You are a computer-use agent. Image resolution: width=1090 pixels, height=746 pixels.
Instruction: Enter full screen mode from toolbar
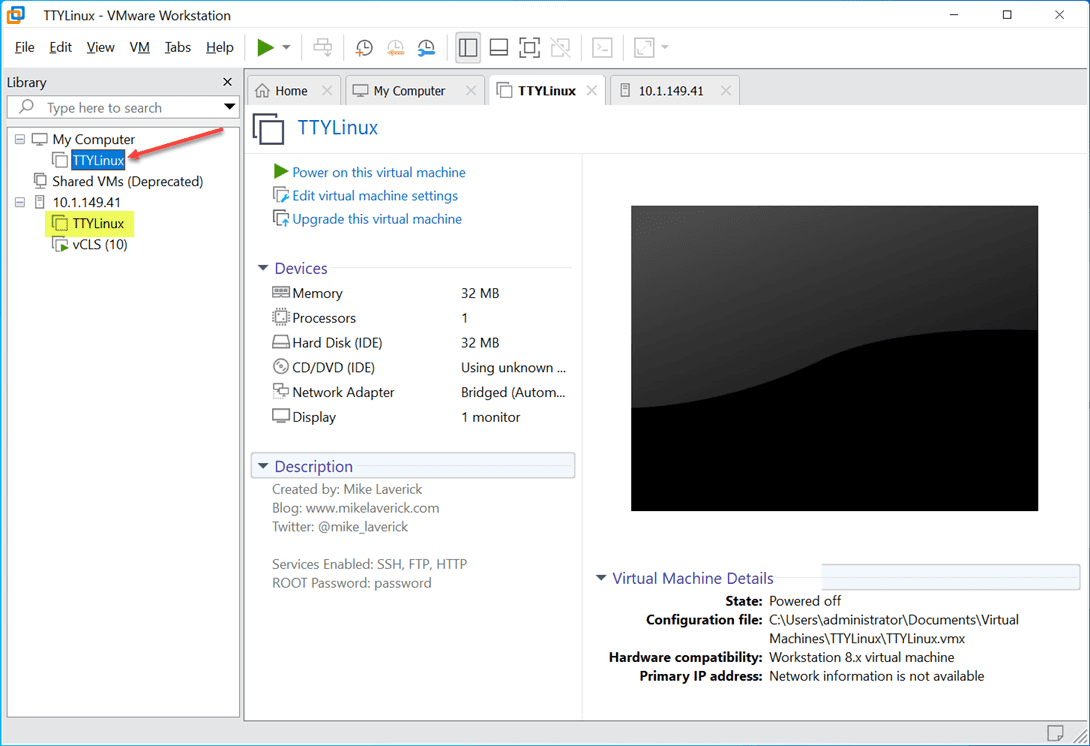530,47
